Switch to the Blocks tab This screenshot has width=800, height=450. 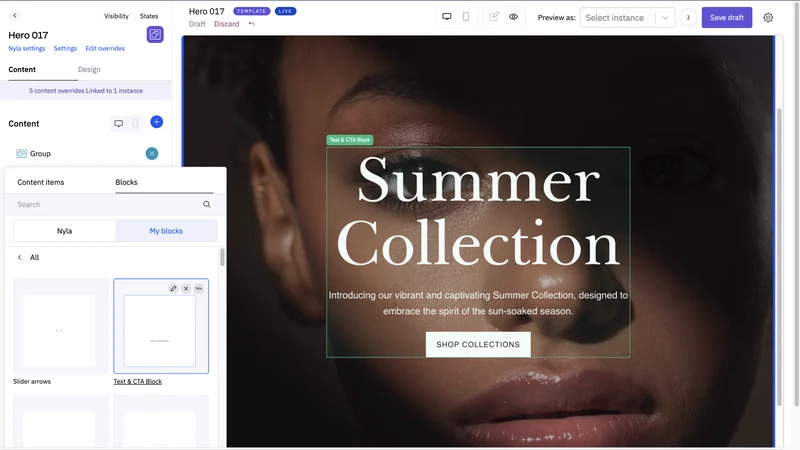point(127,182)
